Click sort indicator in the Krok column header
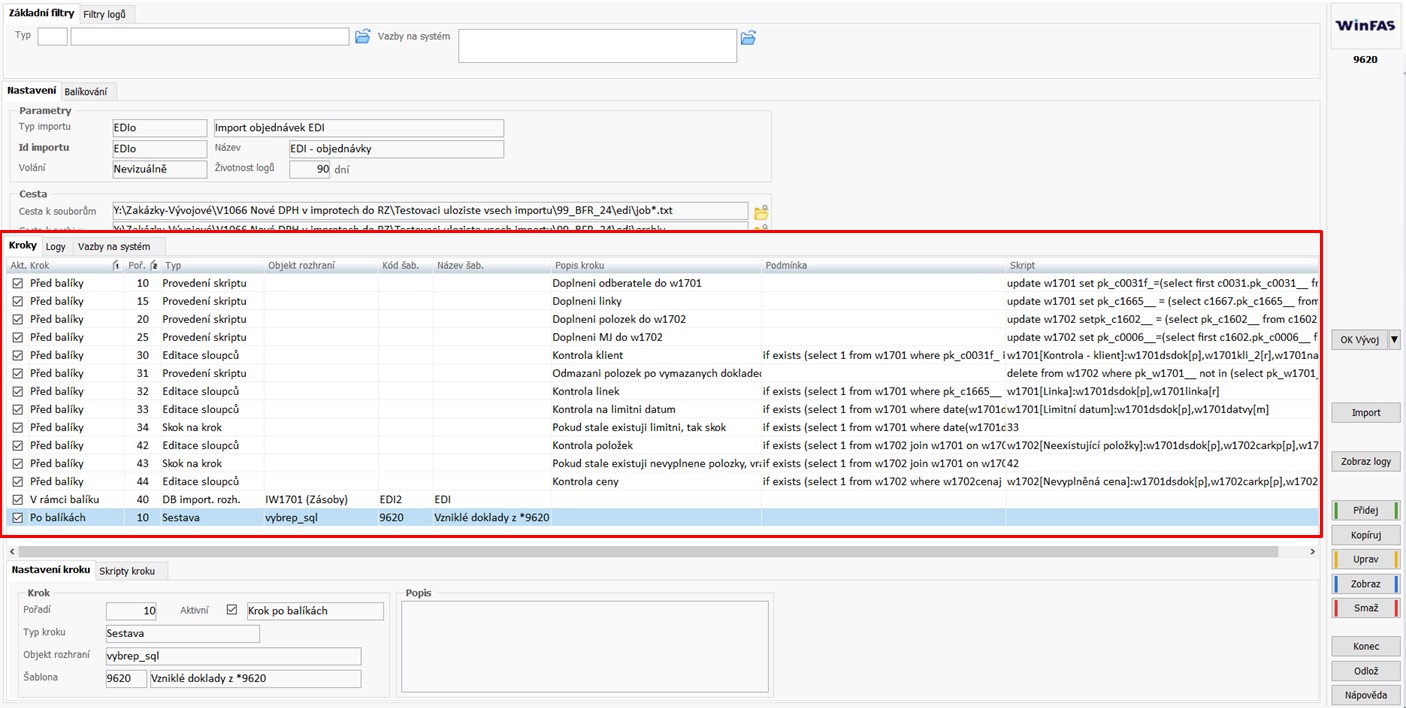1406x708 pixels. click(115, 265)
